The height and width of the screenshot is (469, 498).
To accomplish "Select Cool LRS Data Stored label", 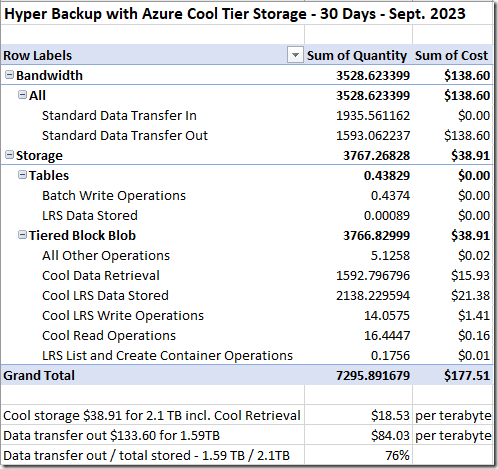I will pos(105,295).
